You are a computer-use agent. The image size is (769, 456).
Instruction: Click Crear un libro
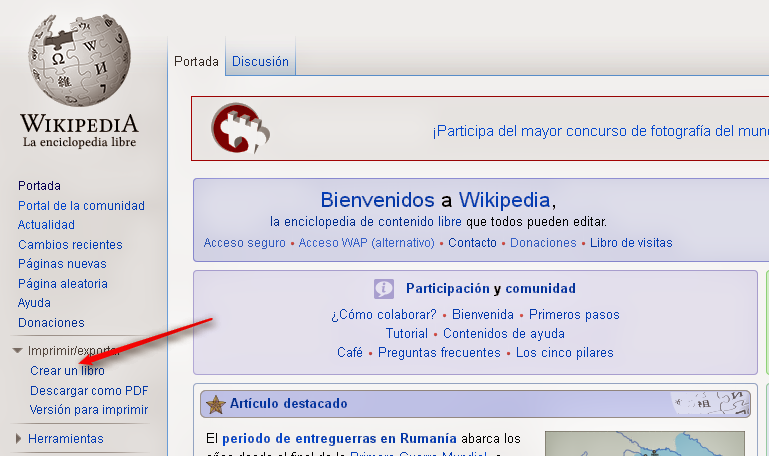(67, 371)
